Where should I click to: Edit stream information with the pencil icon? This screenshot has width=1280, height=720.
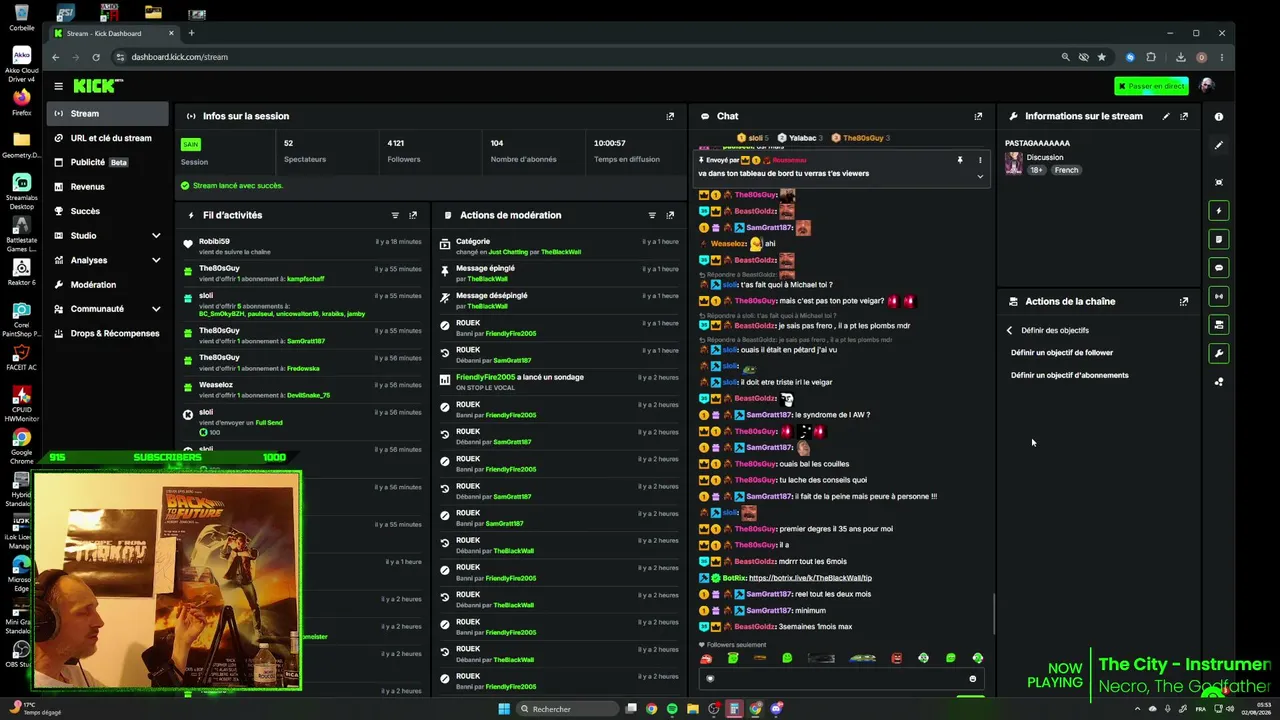pyautogui.click(x=1166, y=116)
